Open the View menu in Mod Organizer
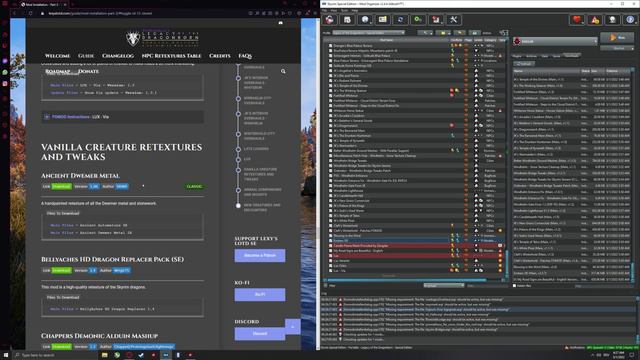This screenshot has height=360, width=640. pos(334,10)
